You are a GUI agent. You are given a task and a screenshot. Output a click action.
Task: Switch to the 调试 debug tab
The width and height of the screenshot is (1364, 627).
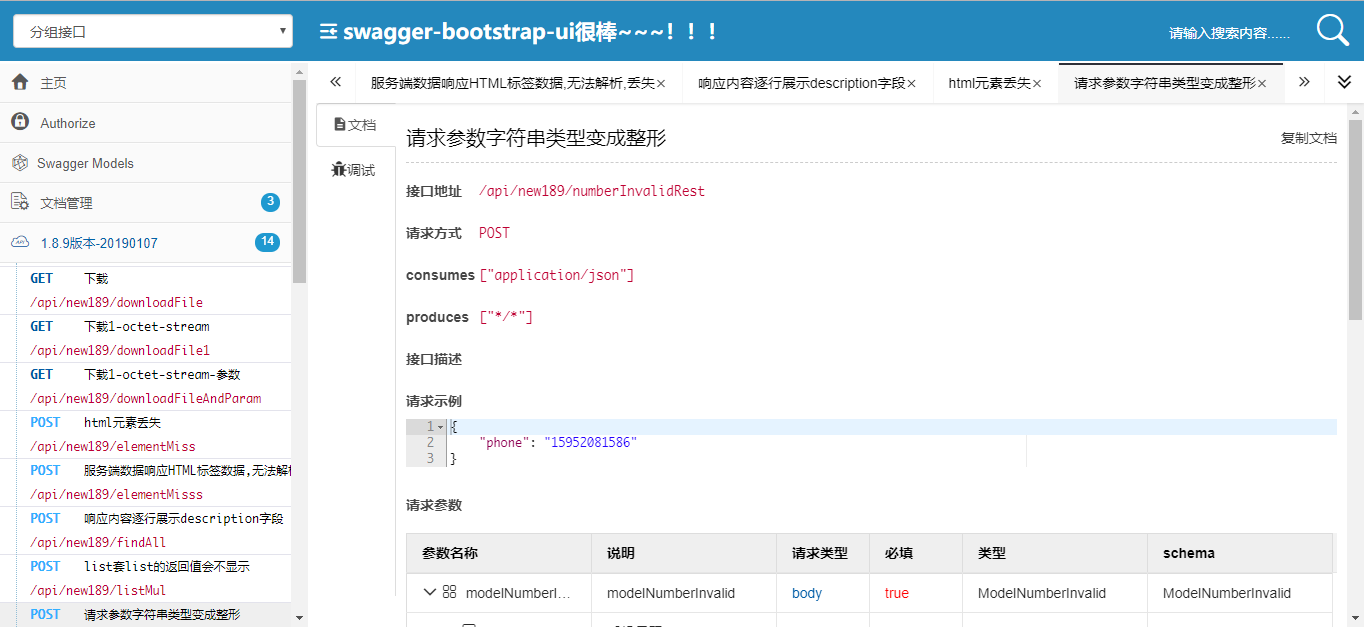pyautogui.click(x=354, y=170)
